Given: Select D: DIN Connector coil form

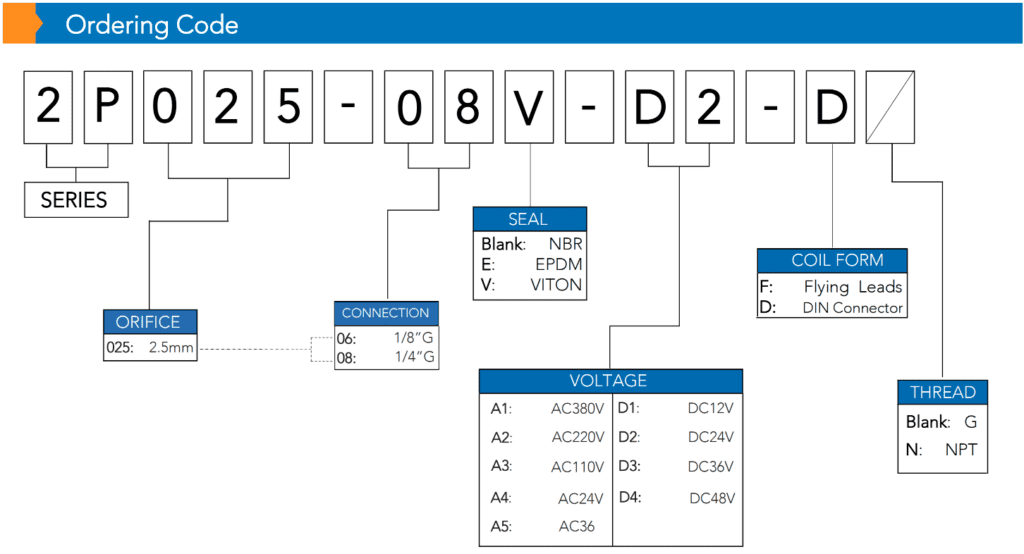Looking at the screenshot, I should coord(831,308).
